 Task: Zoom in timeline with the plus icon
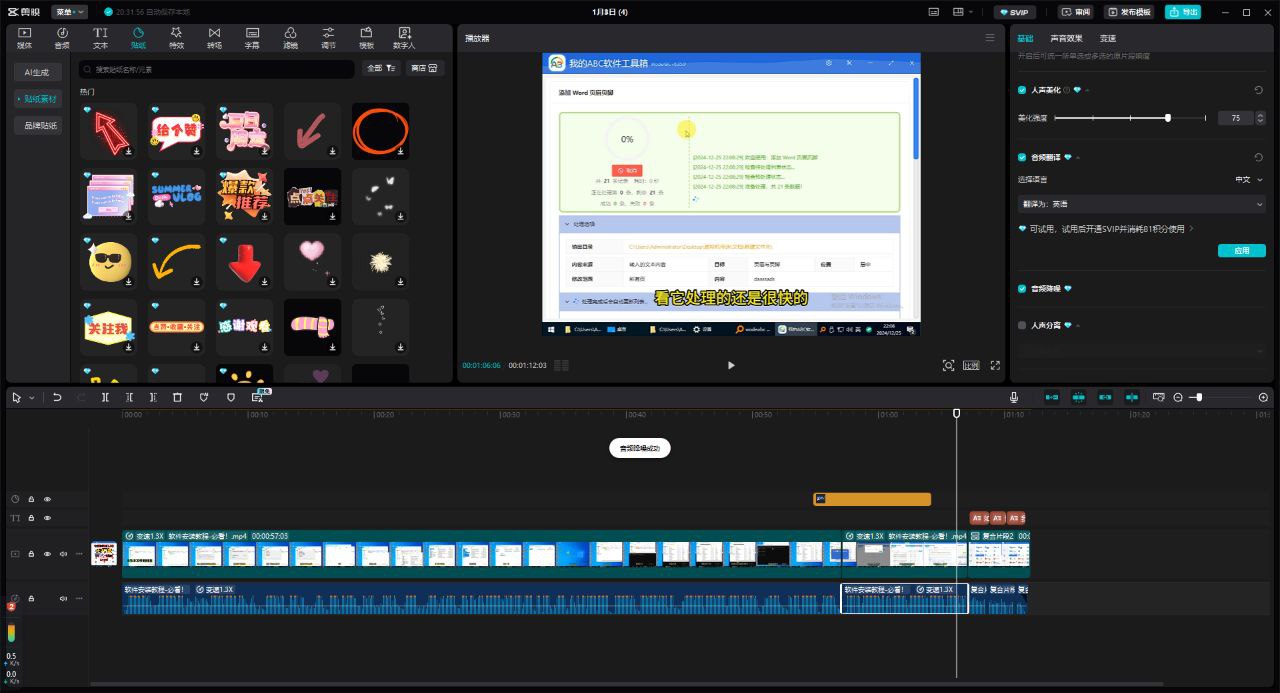tap(1263, 397)
